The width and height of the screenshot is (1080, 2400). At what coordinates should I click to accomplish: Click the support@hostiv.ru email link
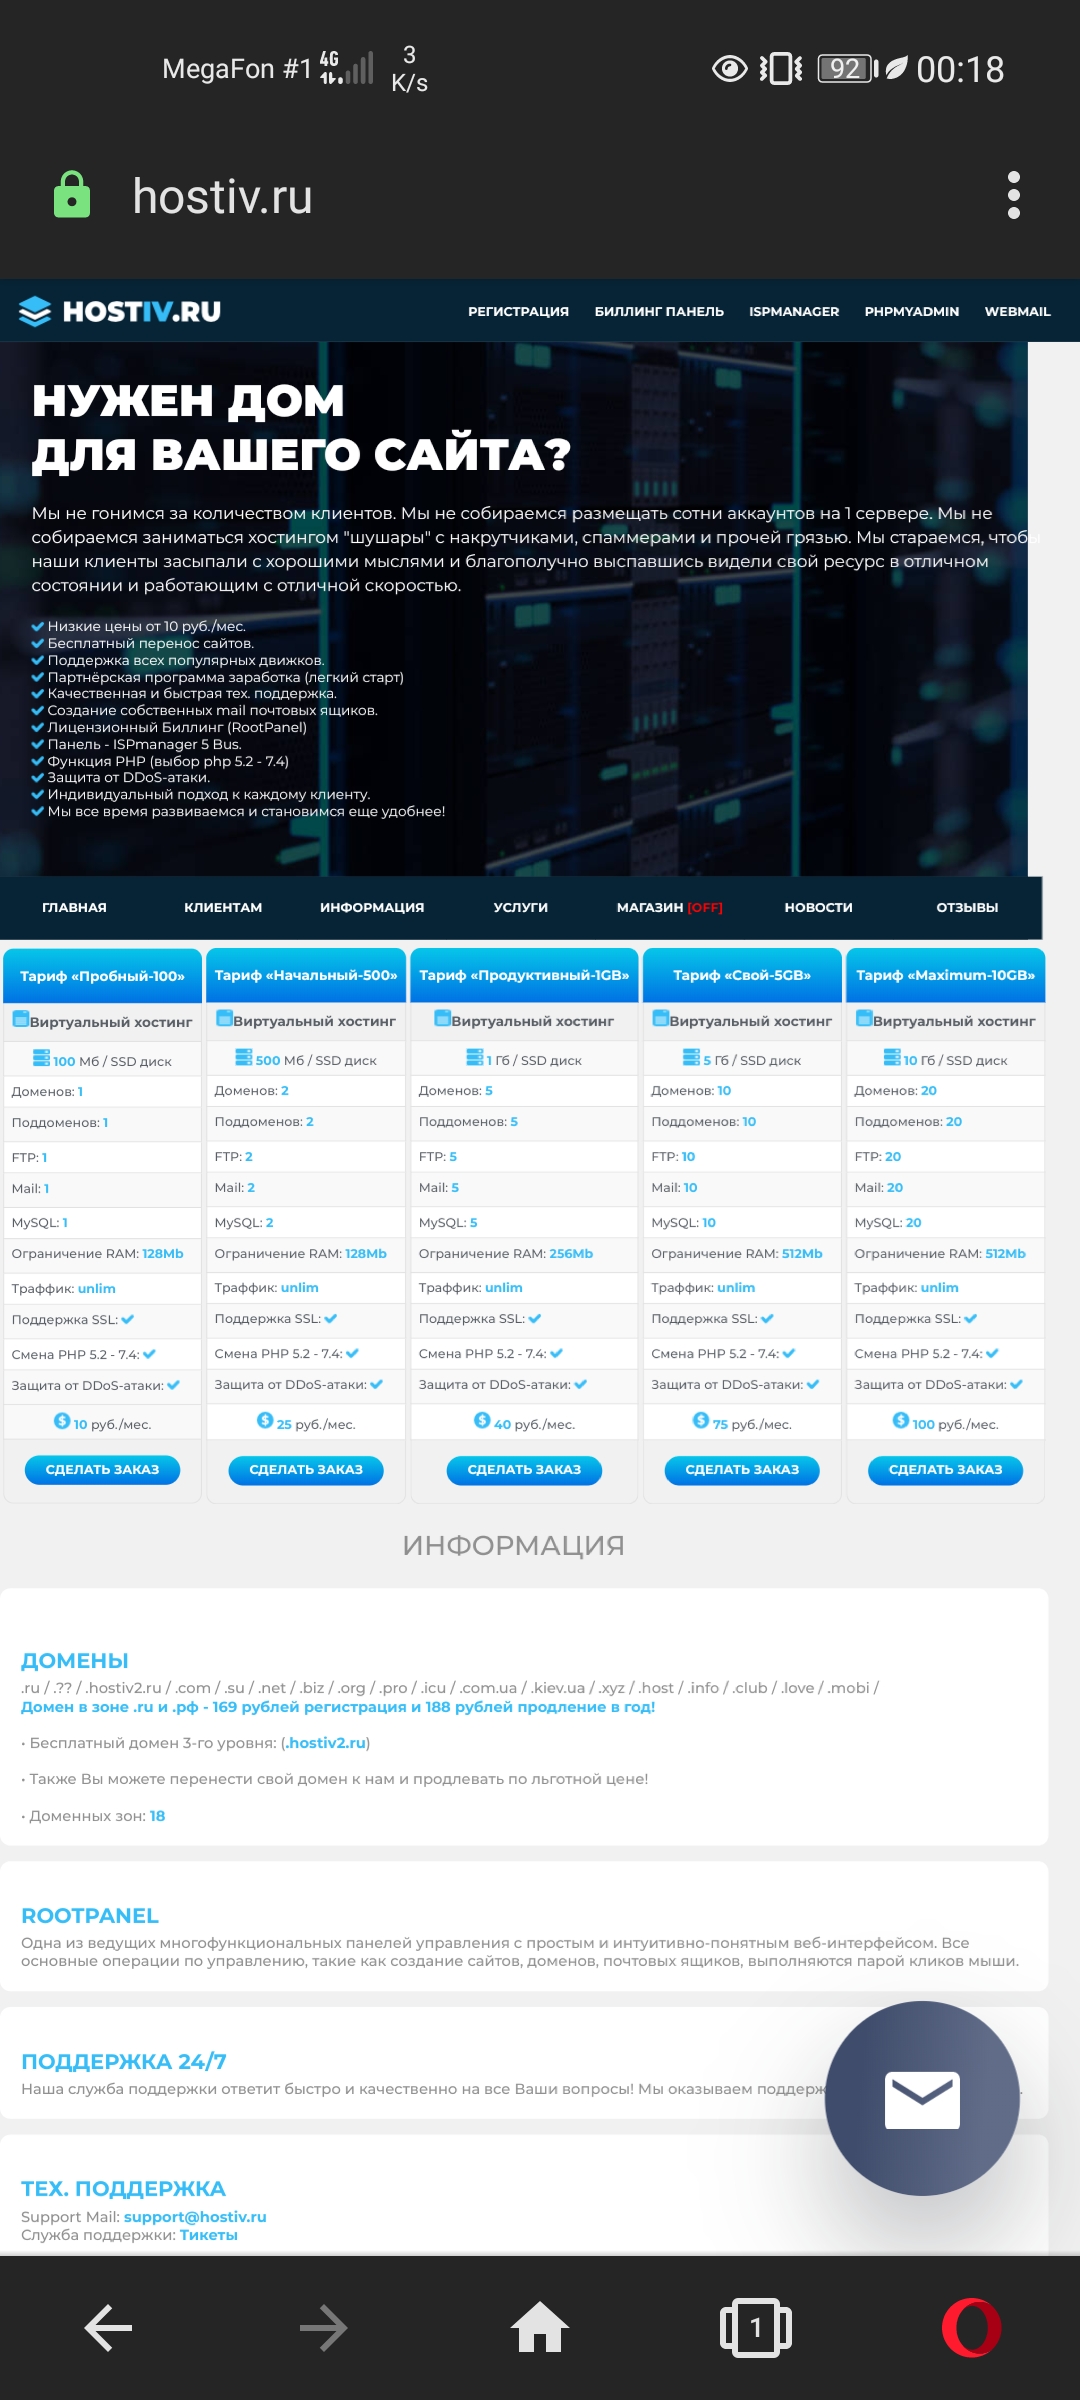pyautogui.click(x=195, y=2217)
